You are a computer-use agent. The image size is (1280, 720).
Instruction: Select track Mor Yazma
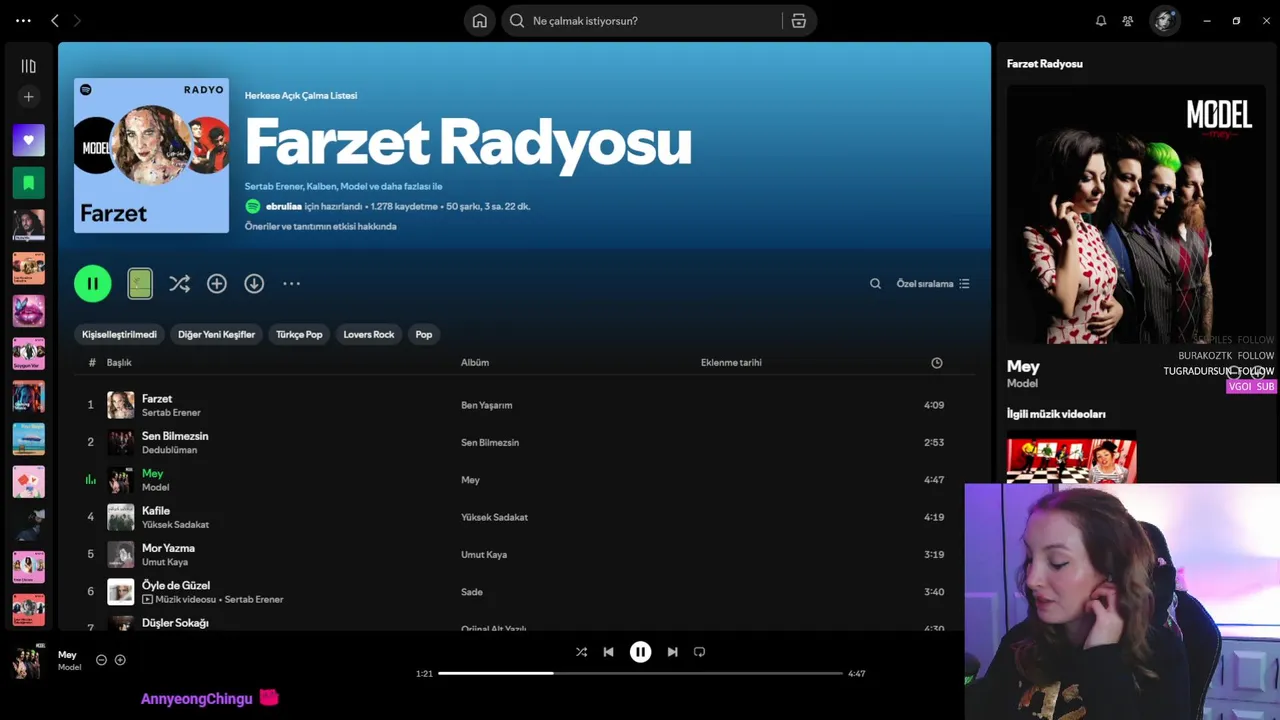coord(168,548)
